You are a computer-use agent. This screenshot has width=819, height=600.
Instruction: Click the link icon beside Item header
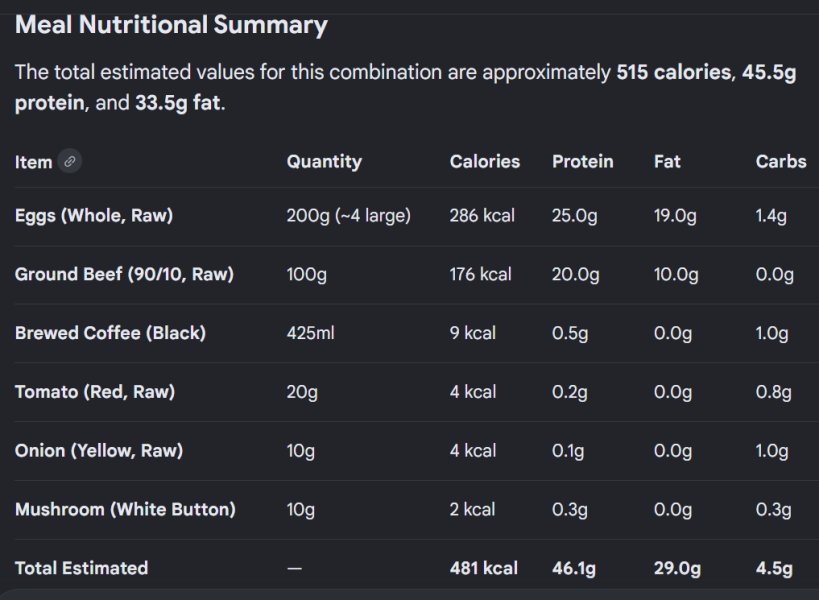coord(69,161)
